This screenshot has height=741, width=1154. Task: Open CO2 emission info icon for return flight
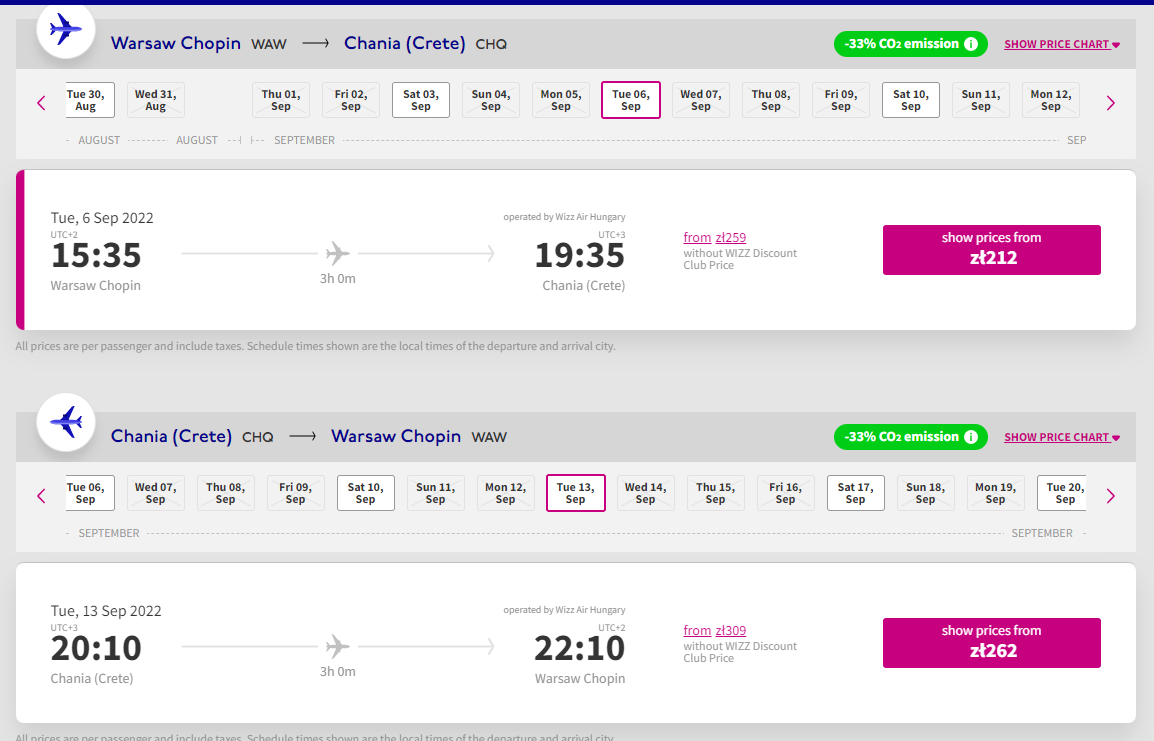tap(971, 437)
